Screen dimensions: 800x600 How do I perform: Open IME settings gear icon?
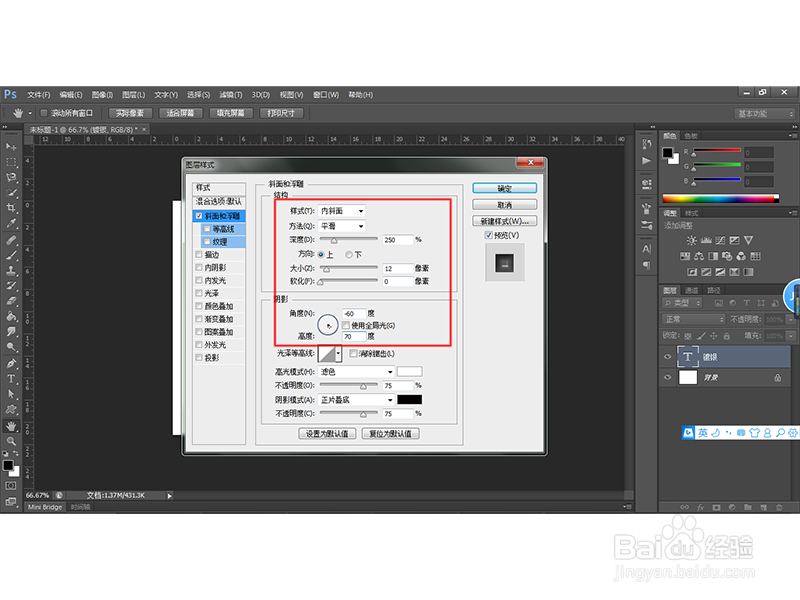[792, 433]
